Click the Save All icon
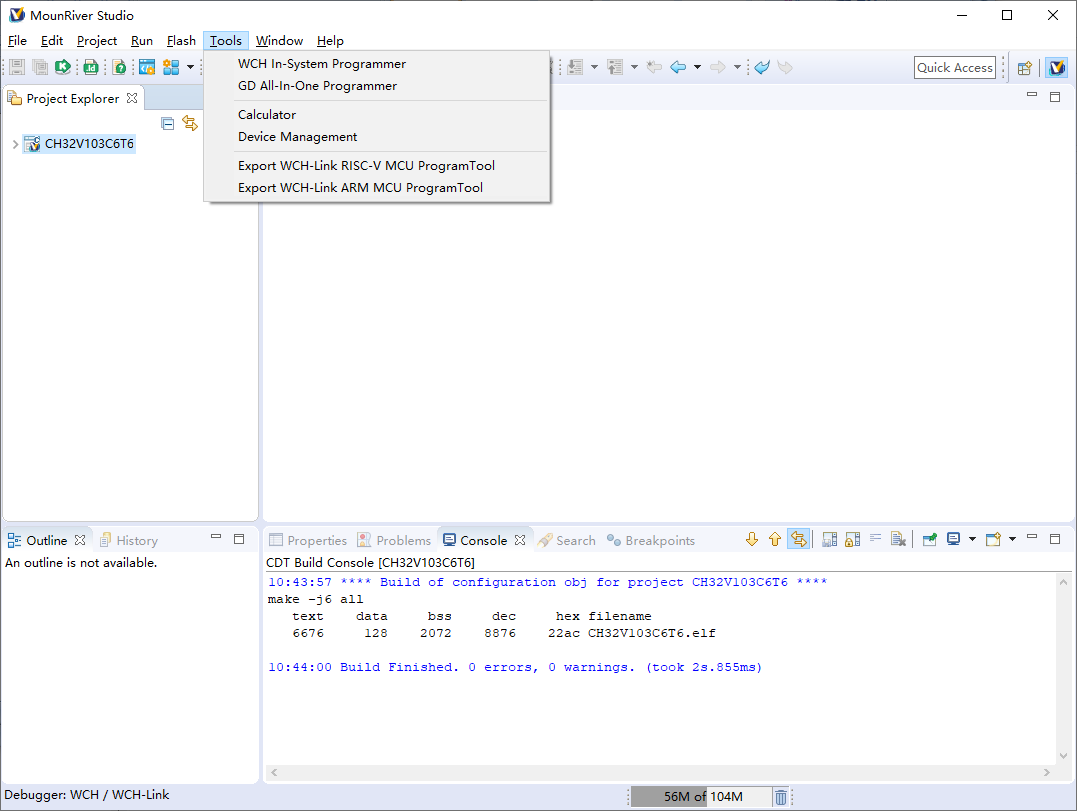 click(41, 67)
